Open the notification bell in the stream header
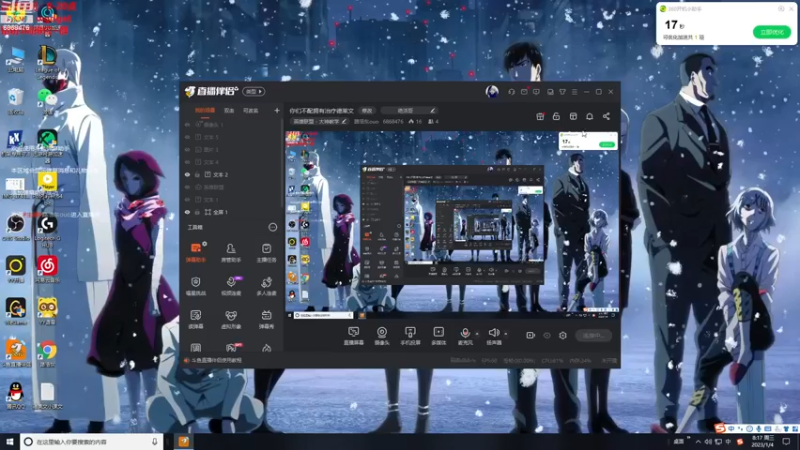Image resolution: width=800 pixels, height=450 pixels. pos(589,116)
